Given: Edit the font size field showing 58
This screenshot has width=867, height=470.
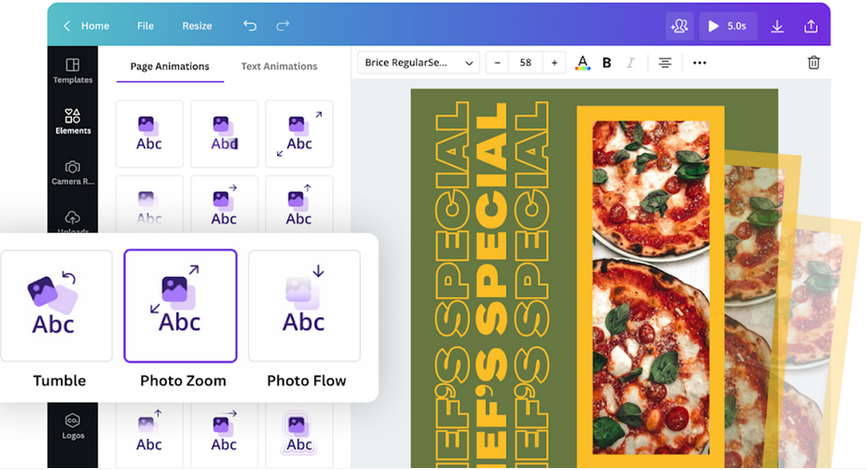Looking at the screenshot, I should click(x=525, y=63).
